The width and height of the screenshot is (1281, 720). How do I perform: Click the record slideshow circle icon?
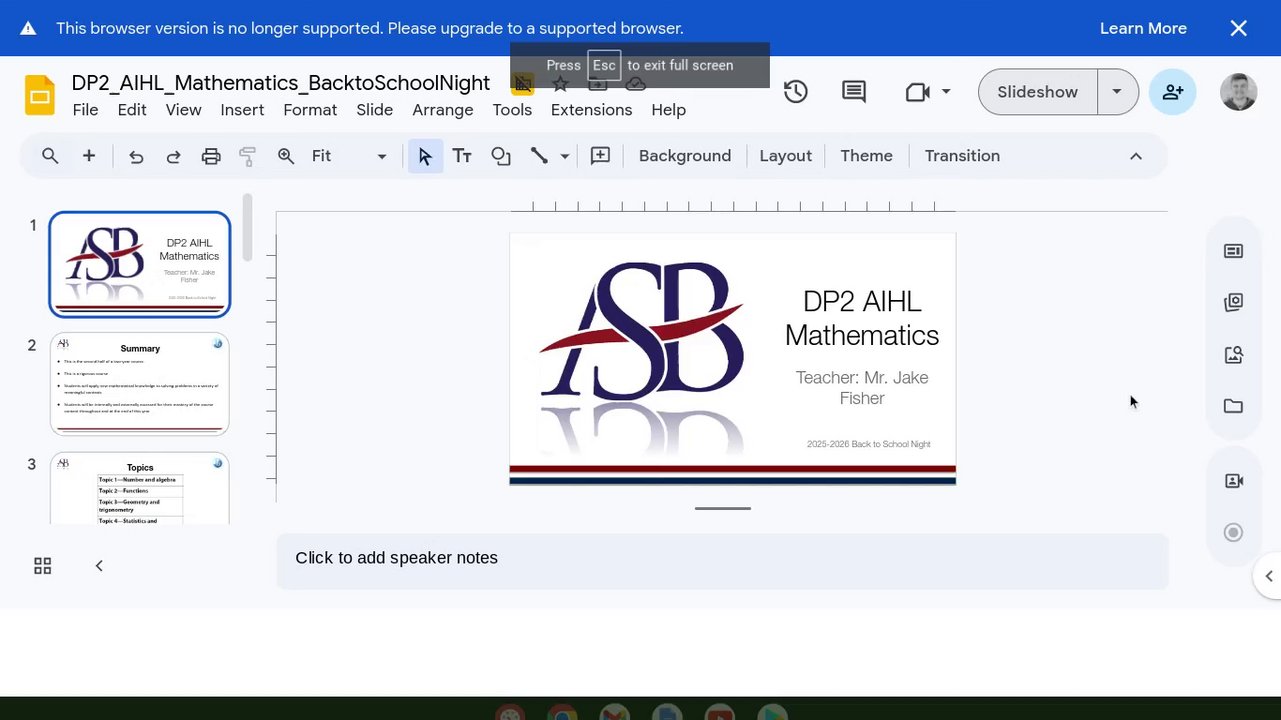coord(1233,532)
